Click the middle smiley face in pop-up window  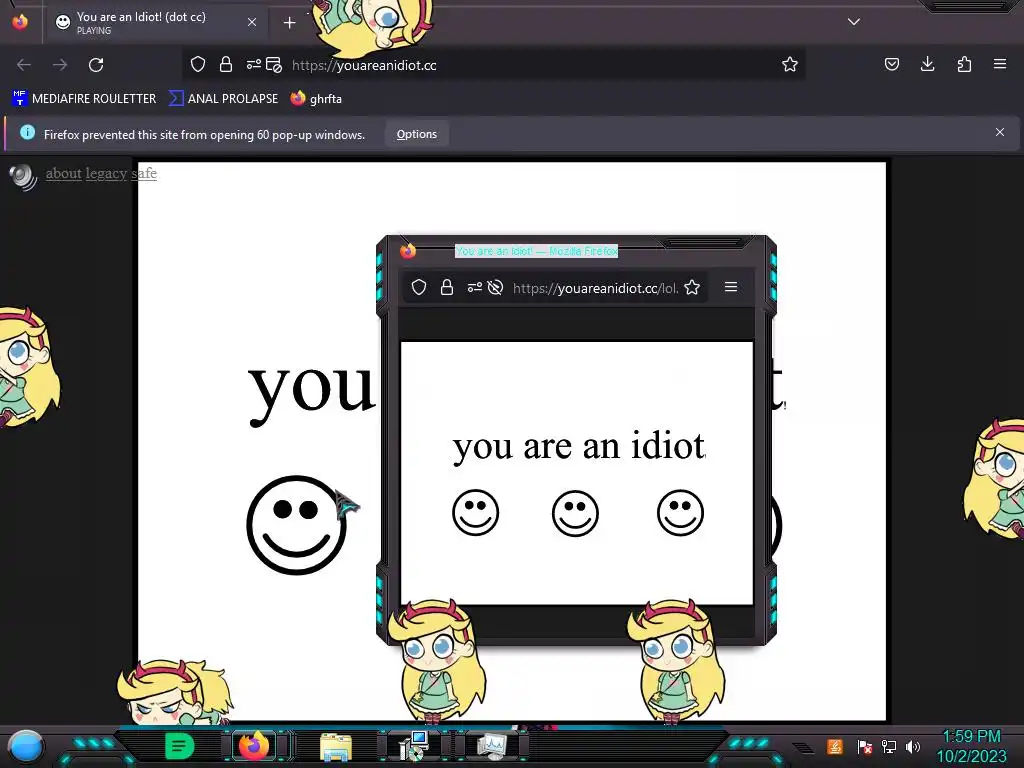575,513
